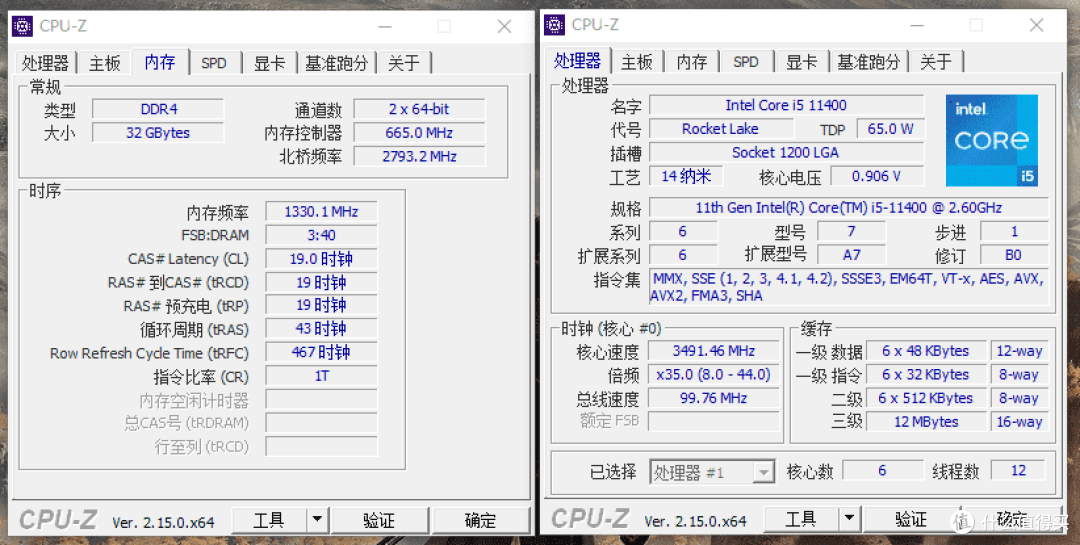
Task: Click the 6 x 48 KBytes L1 data cache
Action: click(x=926, y=351)
